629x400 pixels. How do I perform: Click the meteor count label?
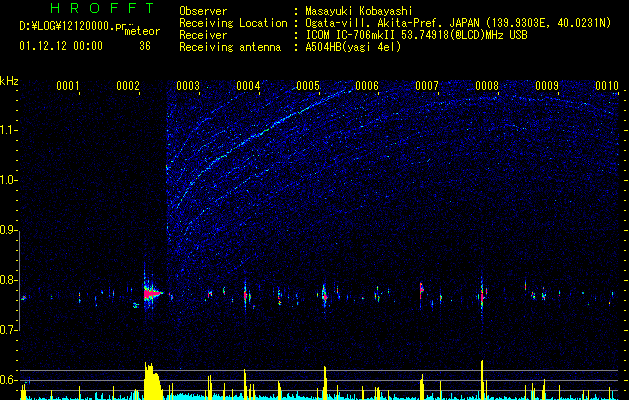point(142,31)
